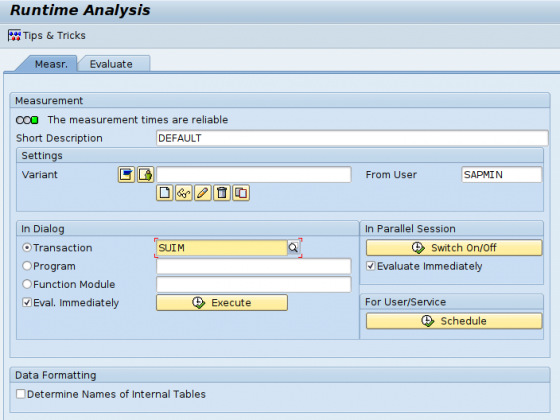Enable Determine Names of Internal Tables
This screenshot has height=420, width=560.
(x=21, y=394)
